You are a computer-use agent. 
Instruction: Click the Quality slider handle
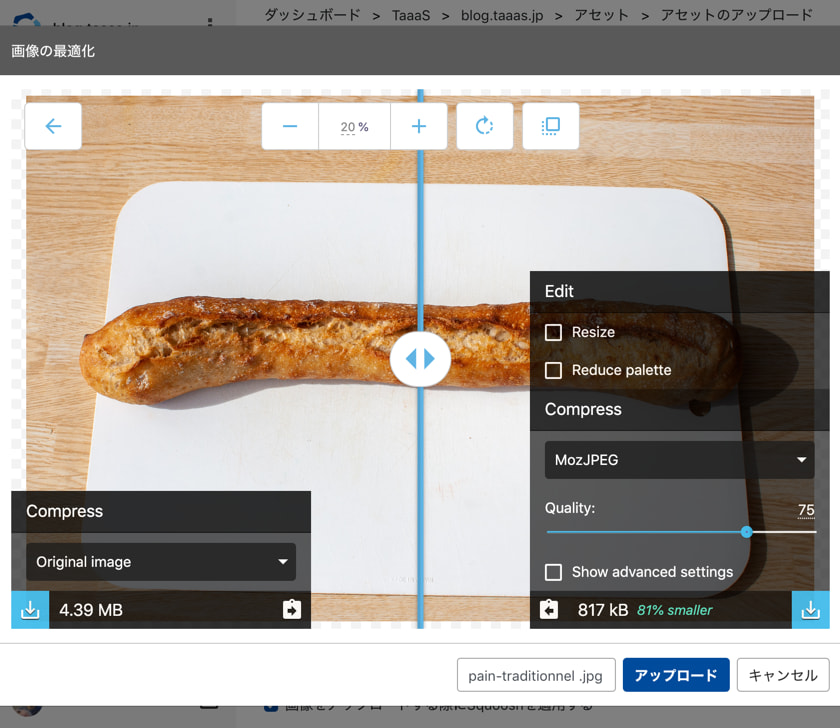coord(746,532)
